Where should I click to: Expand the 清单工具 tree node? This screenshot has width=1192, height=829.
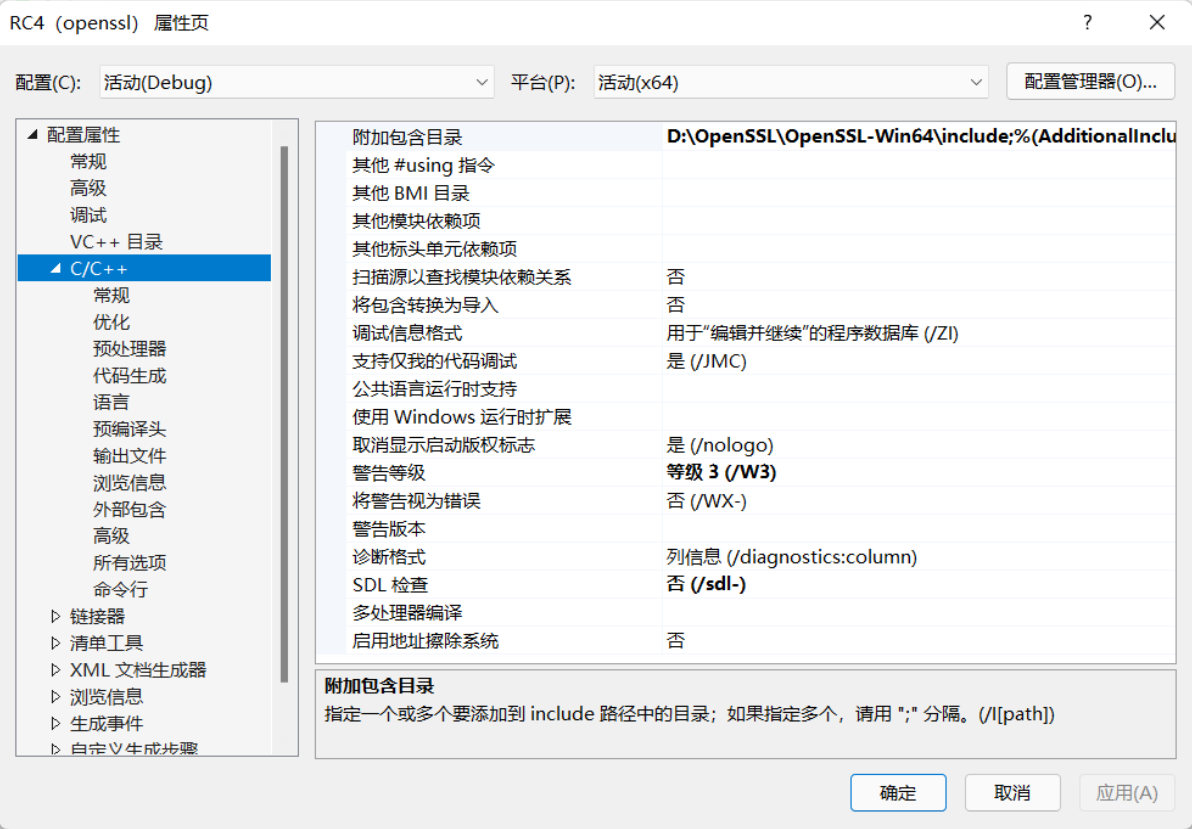coord(56,643)
